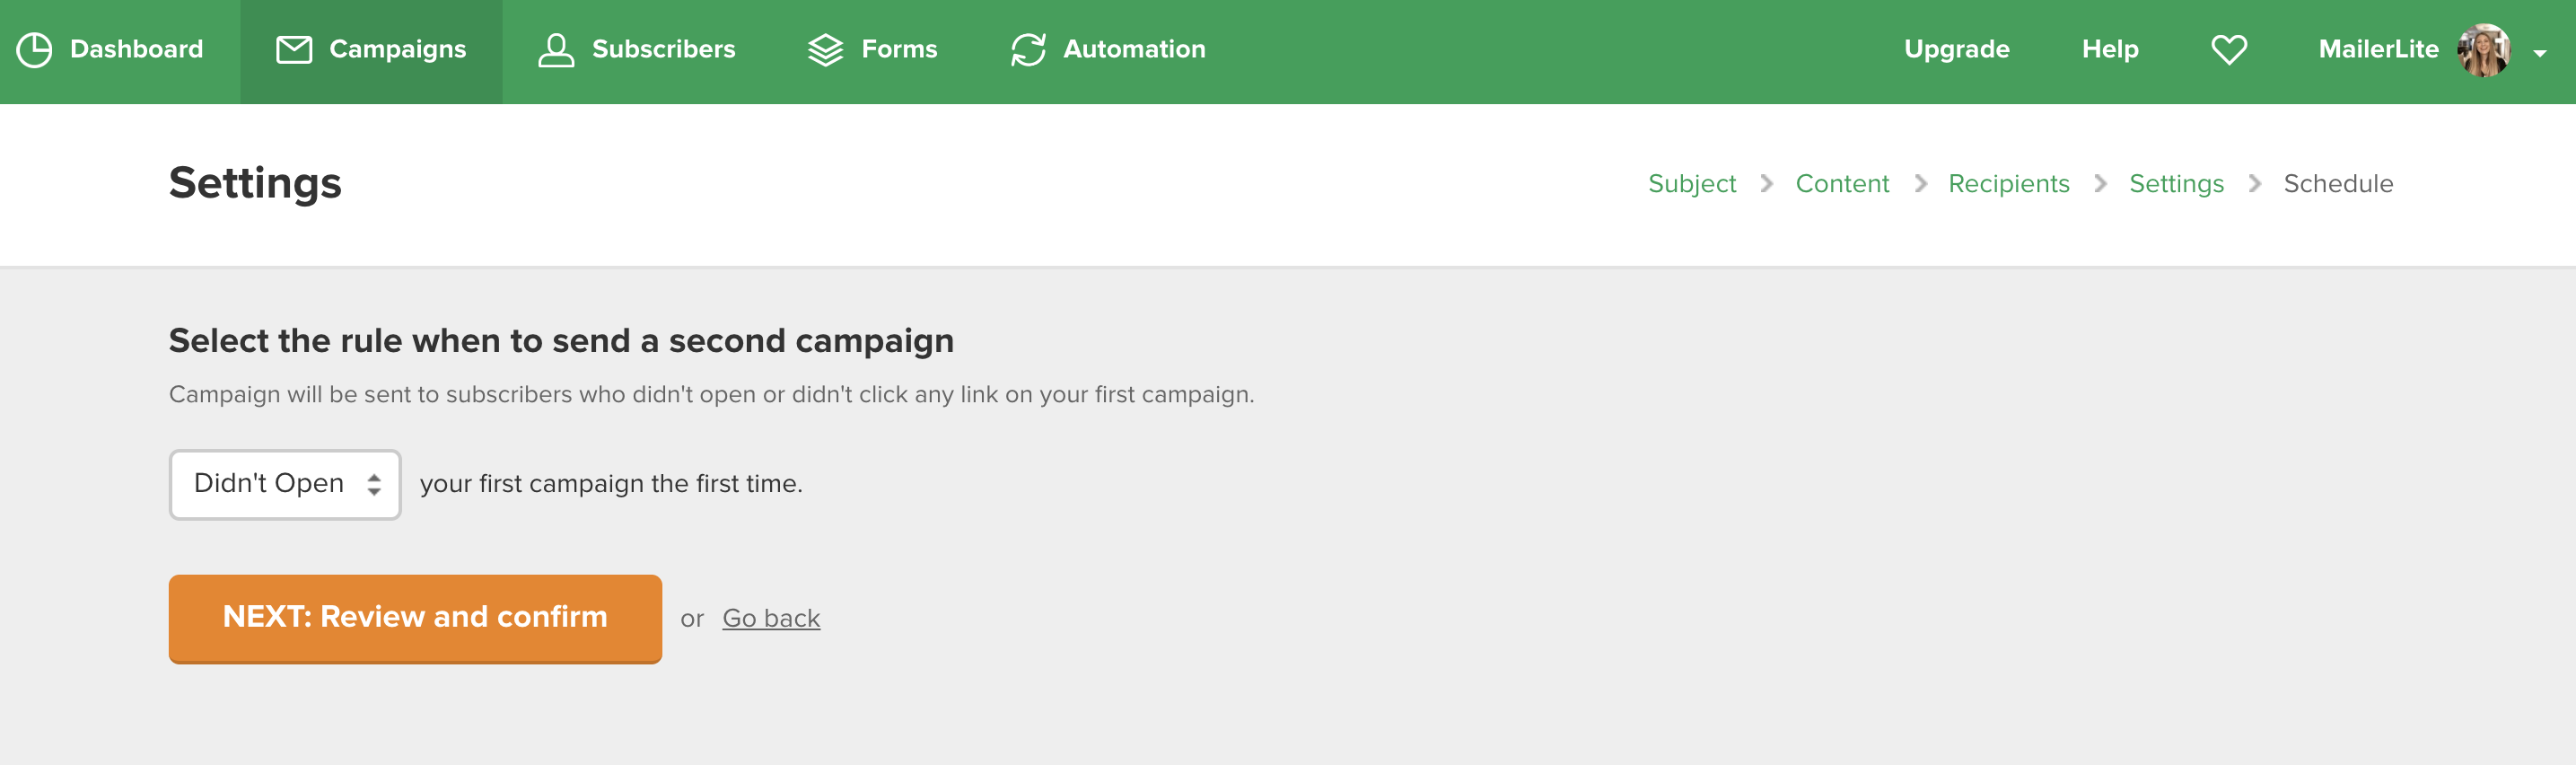
Task: Select the Schedule breadcrumb step
Action: (2338, 184)
